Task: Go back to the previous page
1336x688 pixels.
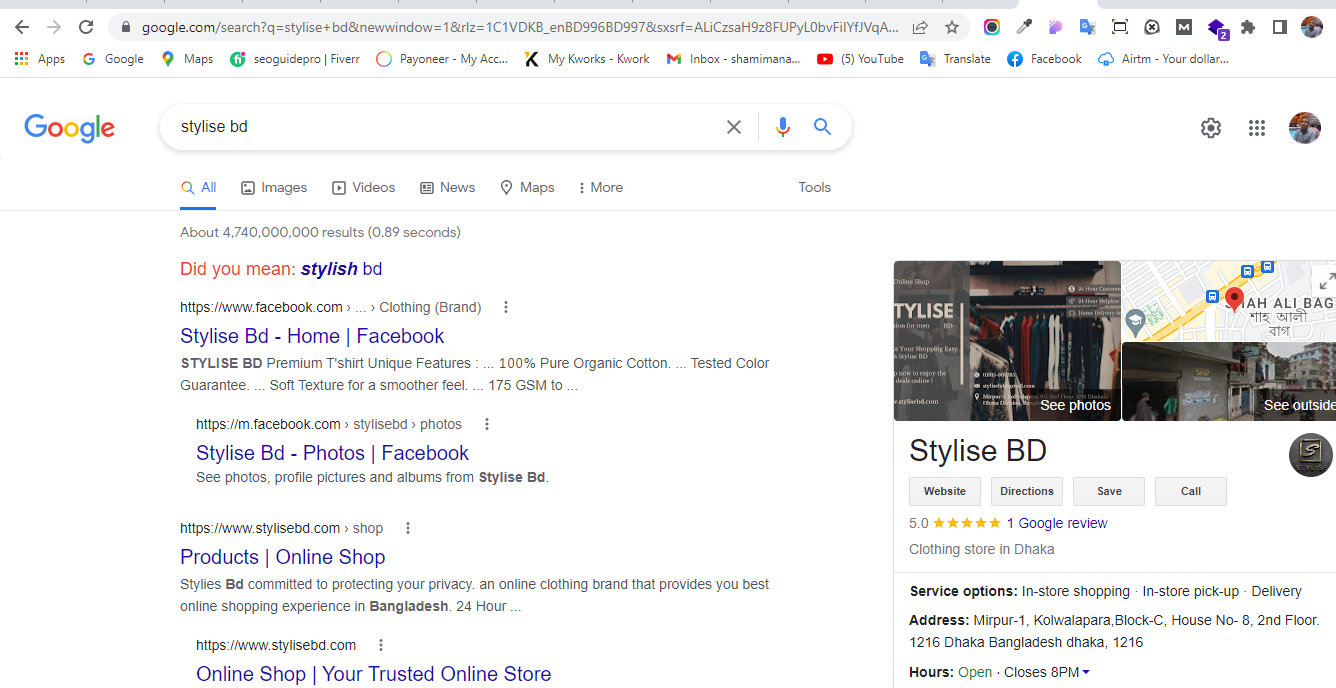Action: coord(22,27)
